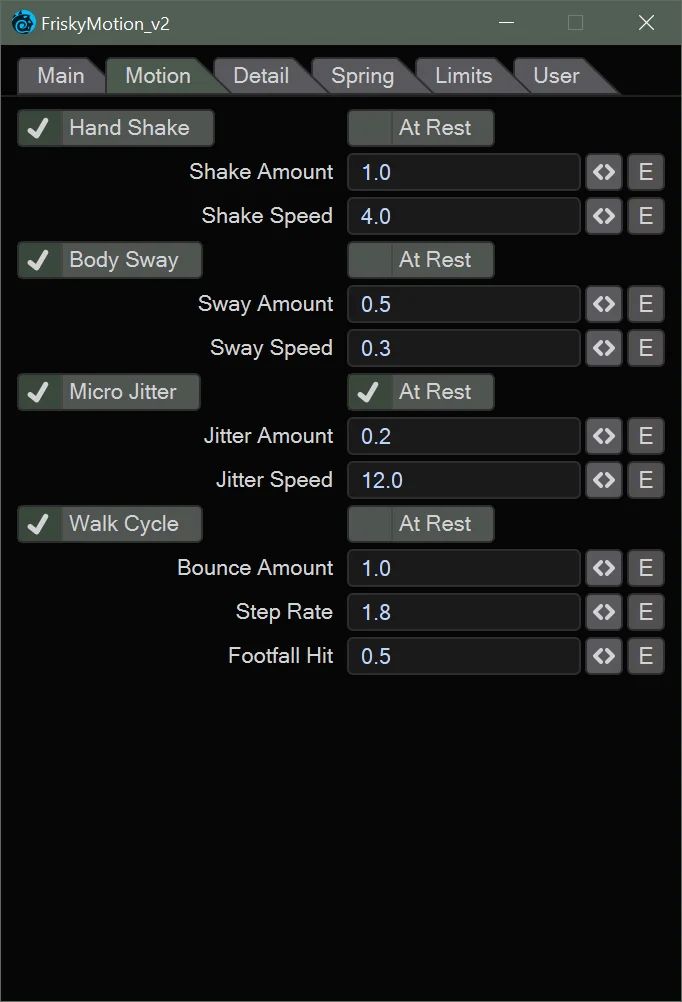Click inside the Shake Amount value field
Image resolution: width=682 pixels, height=1002 pixels.
pos(463,172)
